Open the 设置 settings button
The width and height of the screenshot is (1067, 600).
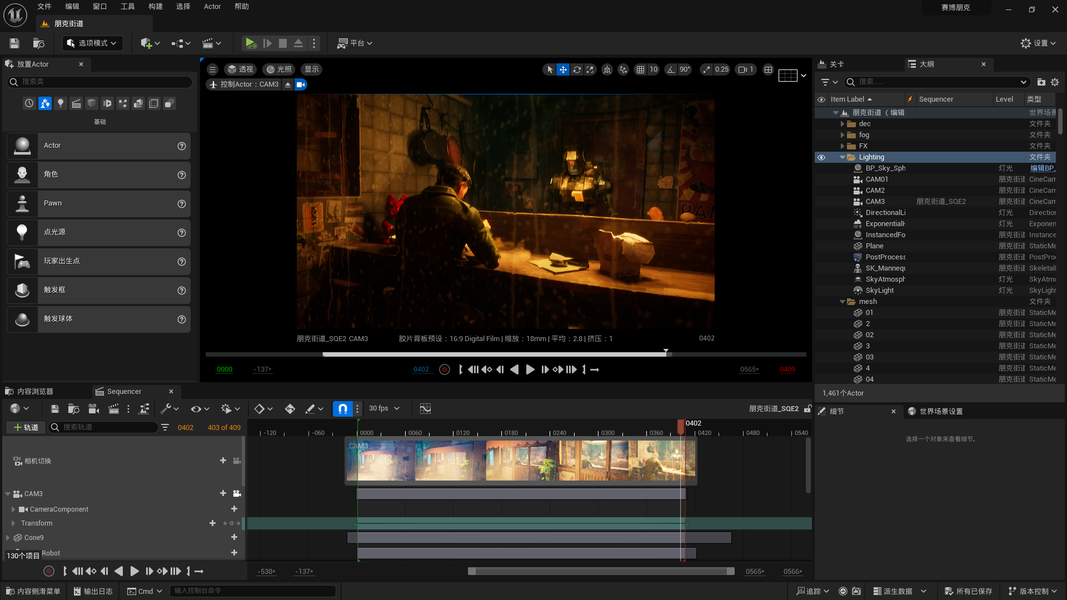tap(1038, 43)
